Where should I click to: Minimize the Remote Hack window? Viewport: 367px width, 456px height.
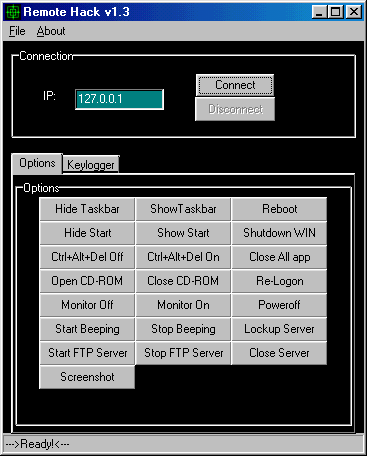(319, 12)
